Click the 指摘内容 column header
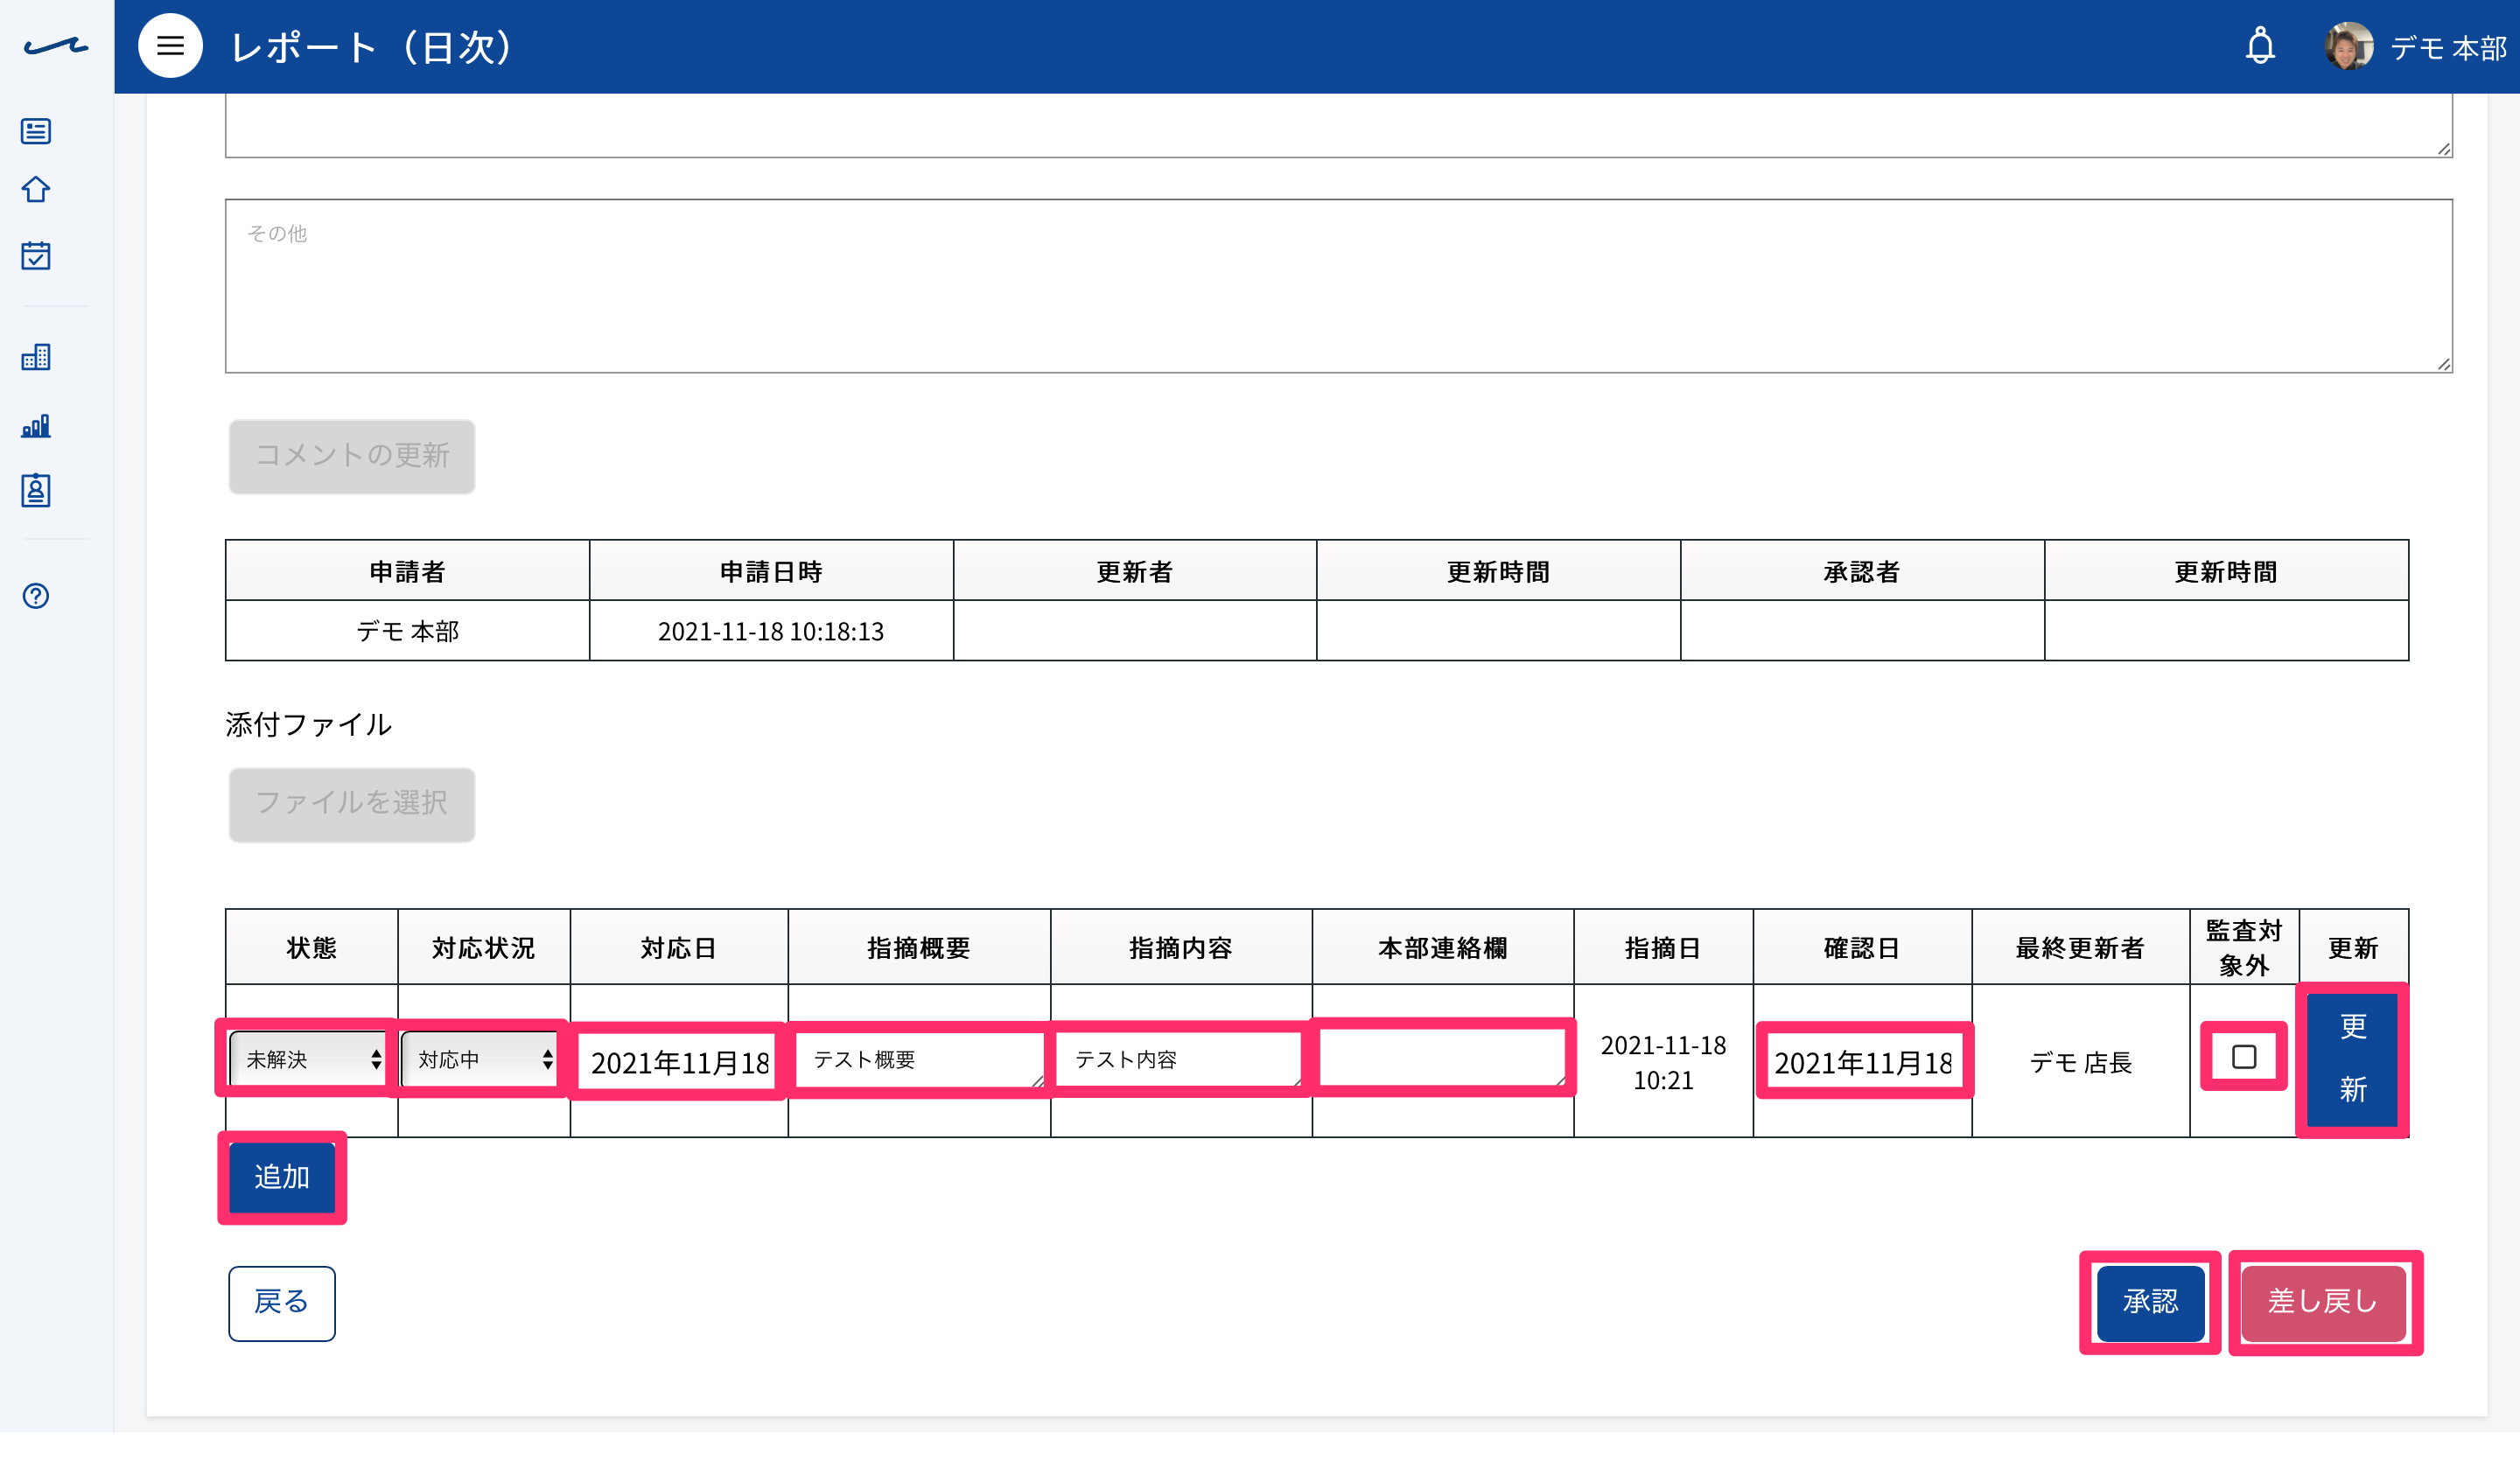This screenshot has width=2520, height=1468. point(1181,947)
